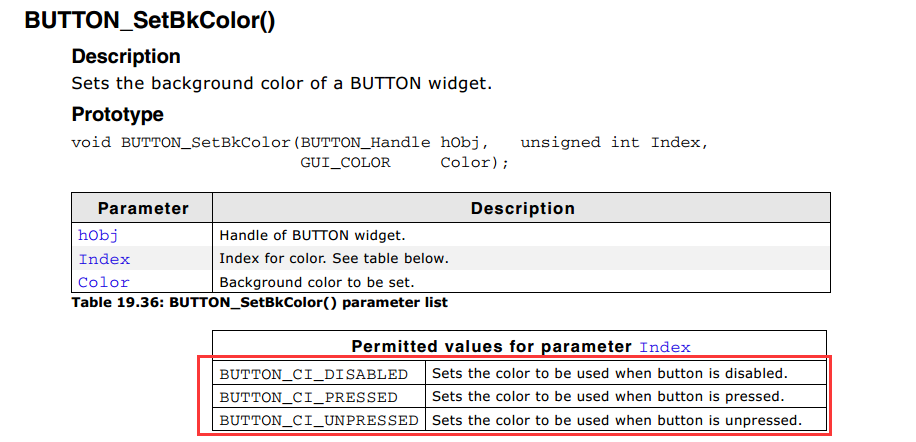Screen dimensions: 916x442
Task: Click the Description column header in table
Action: click(x=523, y=208)
